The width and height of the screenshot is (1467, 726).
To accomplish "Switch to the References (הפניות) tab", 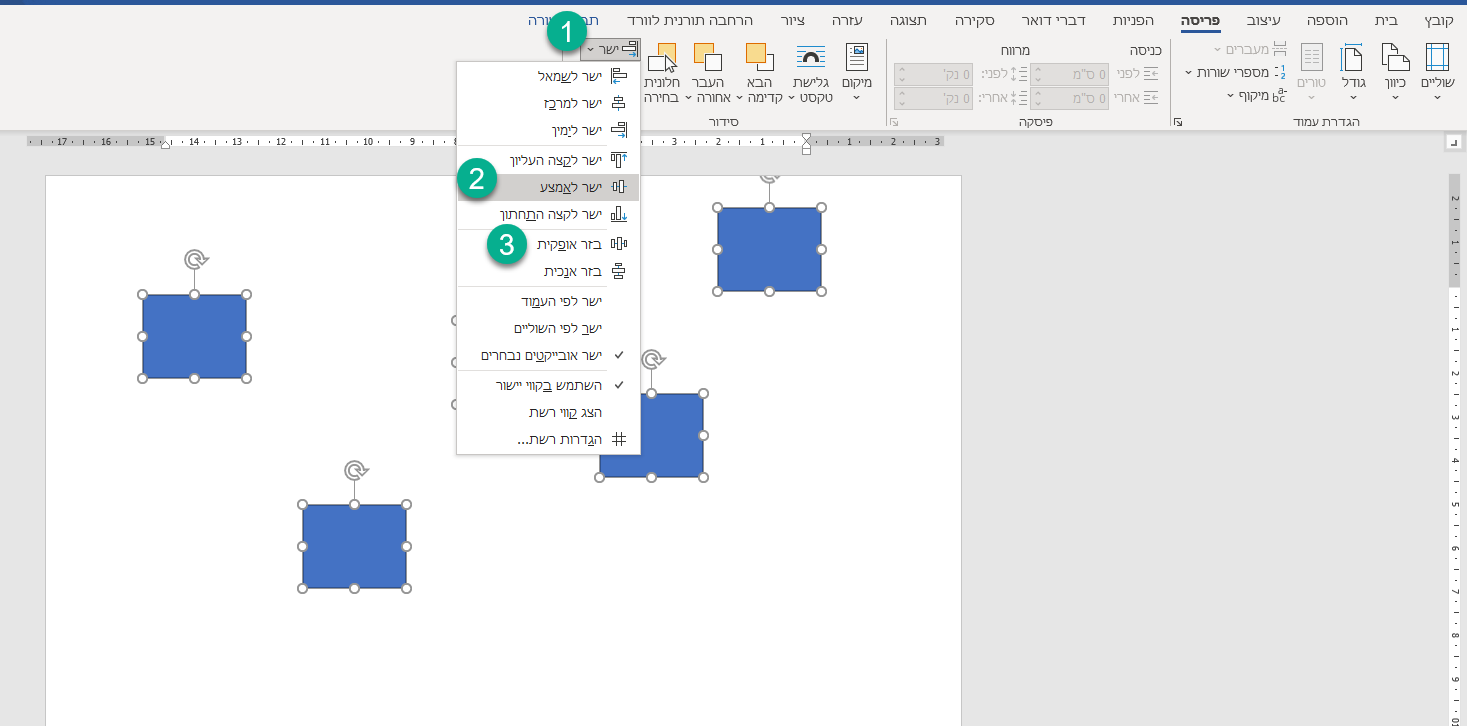I will click(x=1133, y=20).
